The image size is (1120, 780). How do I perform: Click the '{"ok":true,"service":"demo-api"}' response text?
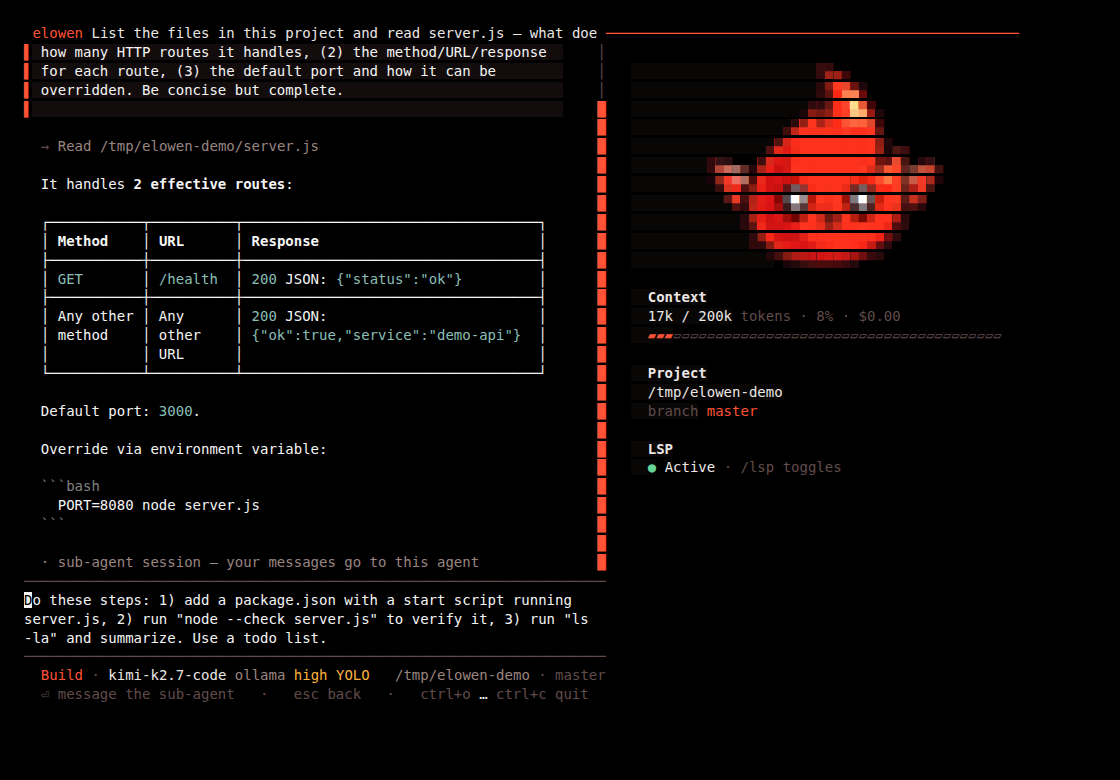coord(386,335)
